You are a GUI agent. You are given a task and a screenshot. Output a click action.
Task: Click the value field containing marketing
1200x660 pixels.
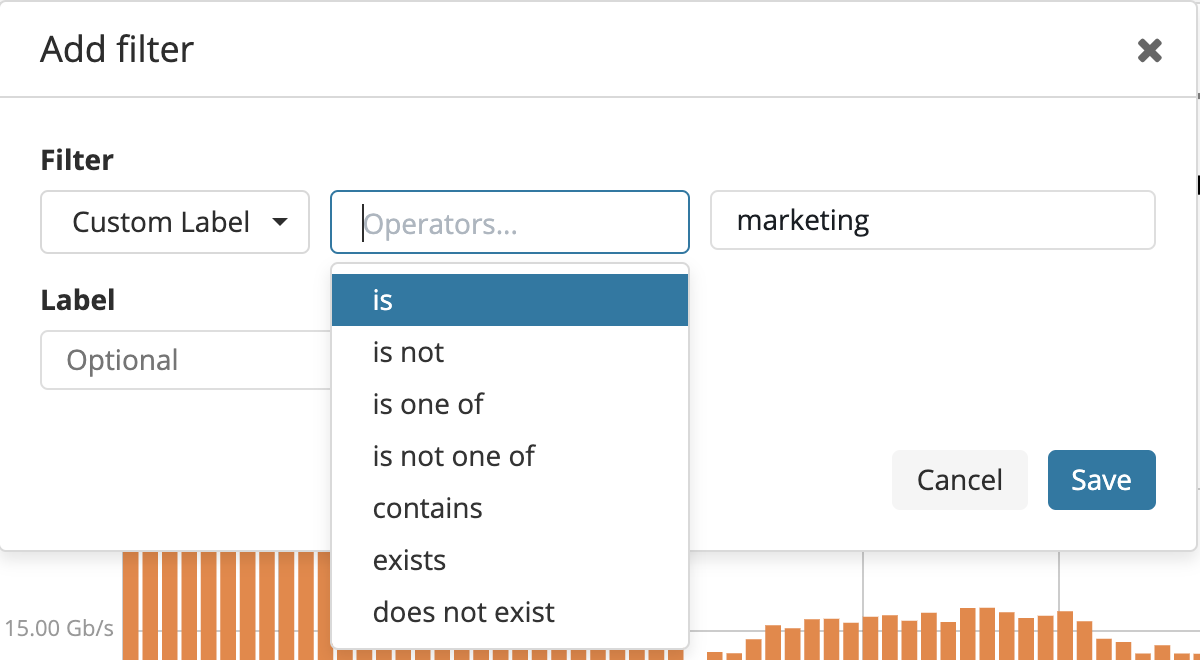pyautogui.click(x=932, y=220)
